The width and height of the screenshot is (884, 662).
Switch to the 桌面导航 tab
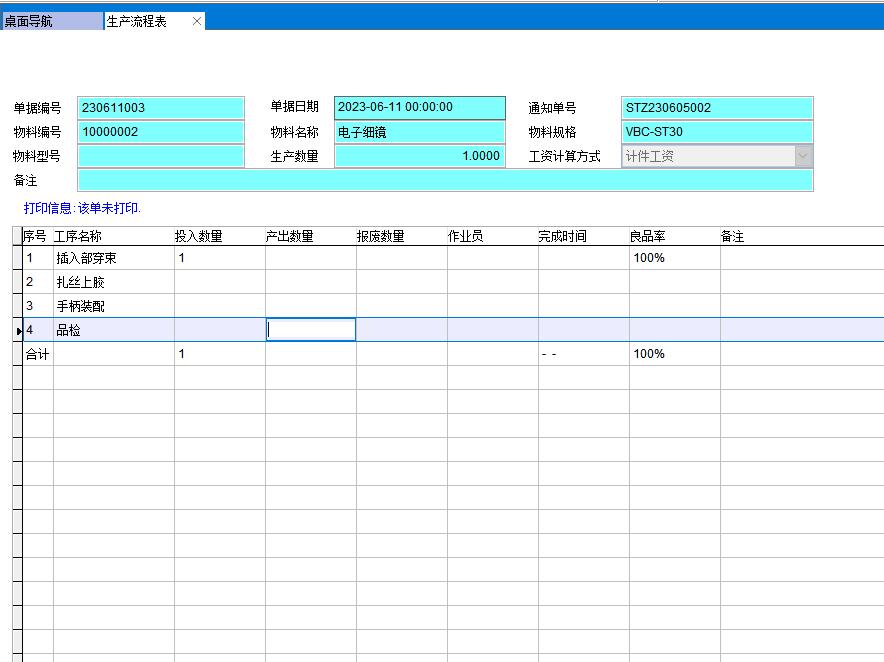50,21
